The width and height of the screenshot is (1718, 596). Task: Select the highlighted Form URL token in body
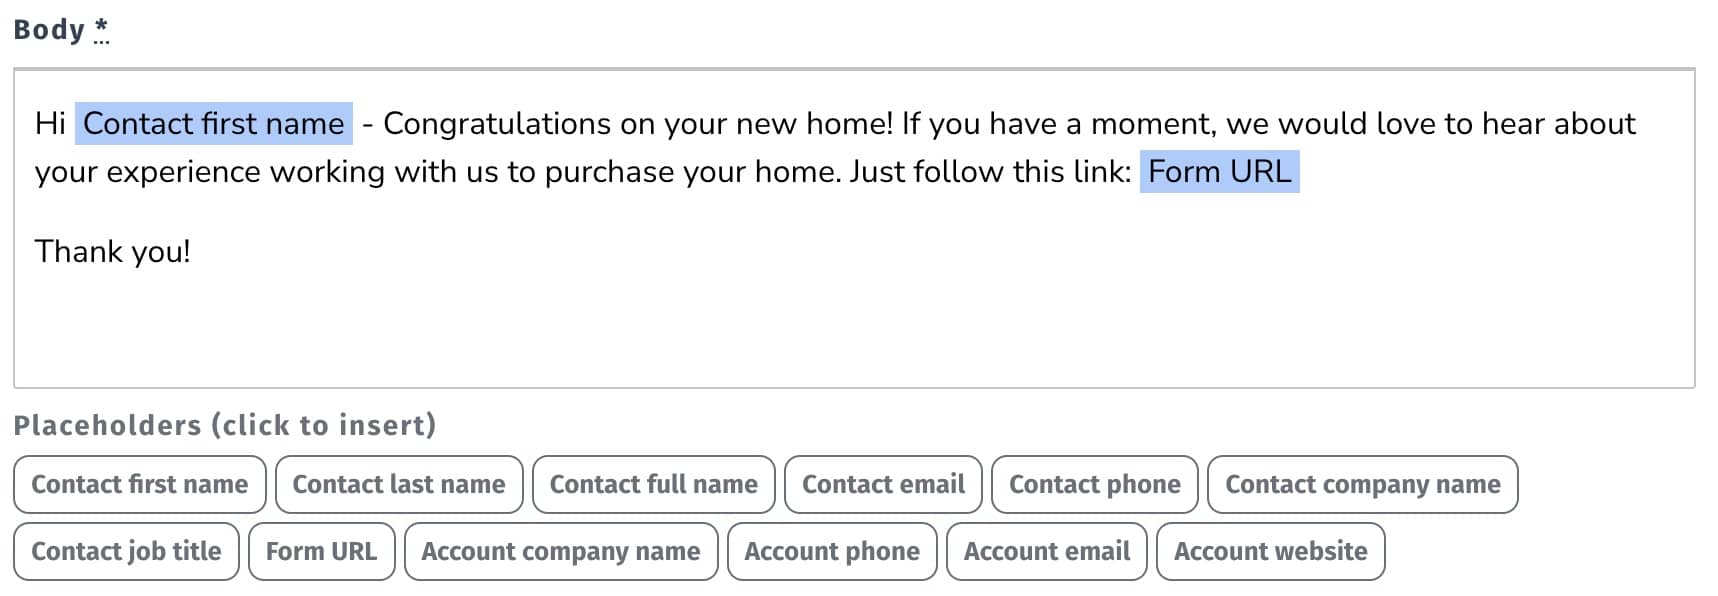pyautogui.click(x=1219, y=172)
